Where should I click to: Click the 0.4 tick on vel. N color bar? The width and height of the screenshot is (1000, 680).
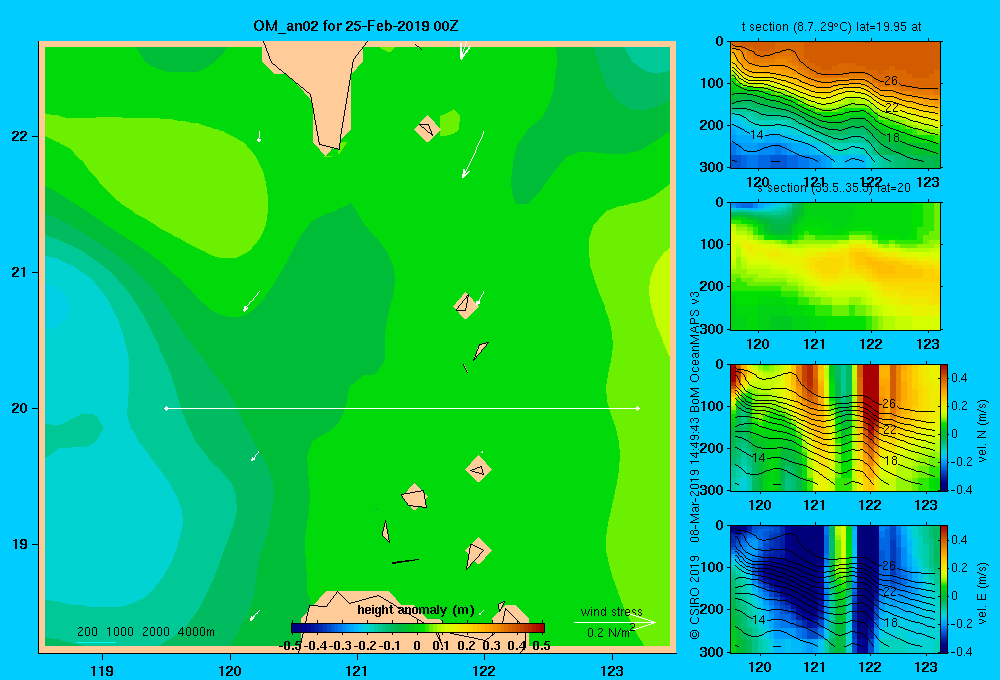(x=959, y=378)
